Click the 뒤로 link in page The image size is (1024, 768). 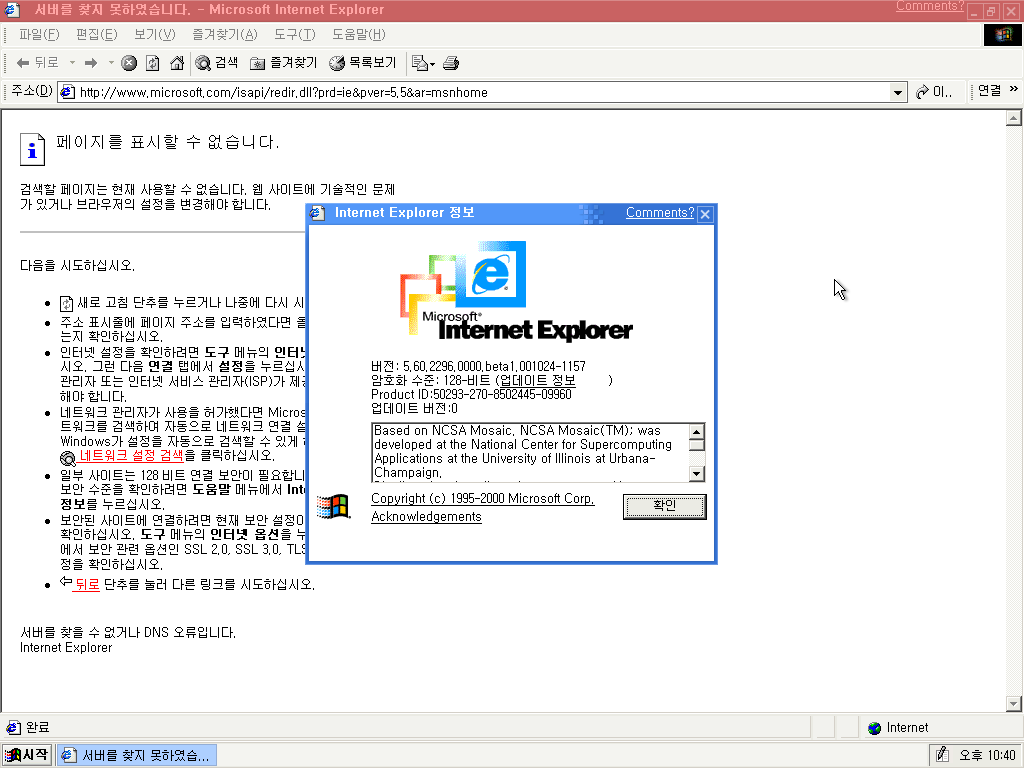click(x=88, y=584)
